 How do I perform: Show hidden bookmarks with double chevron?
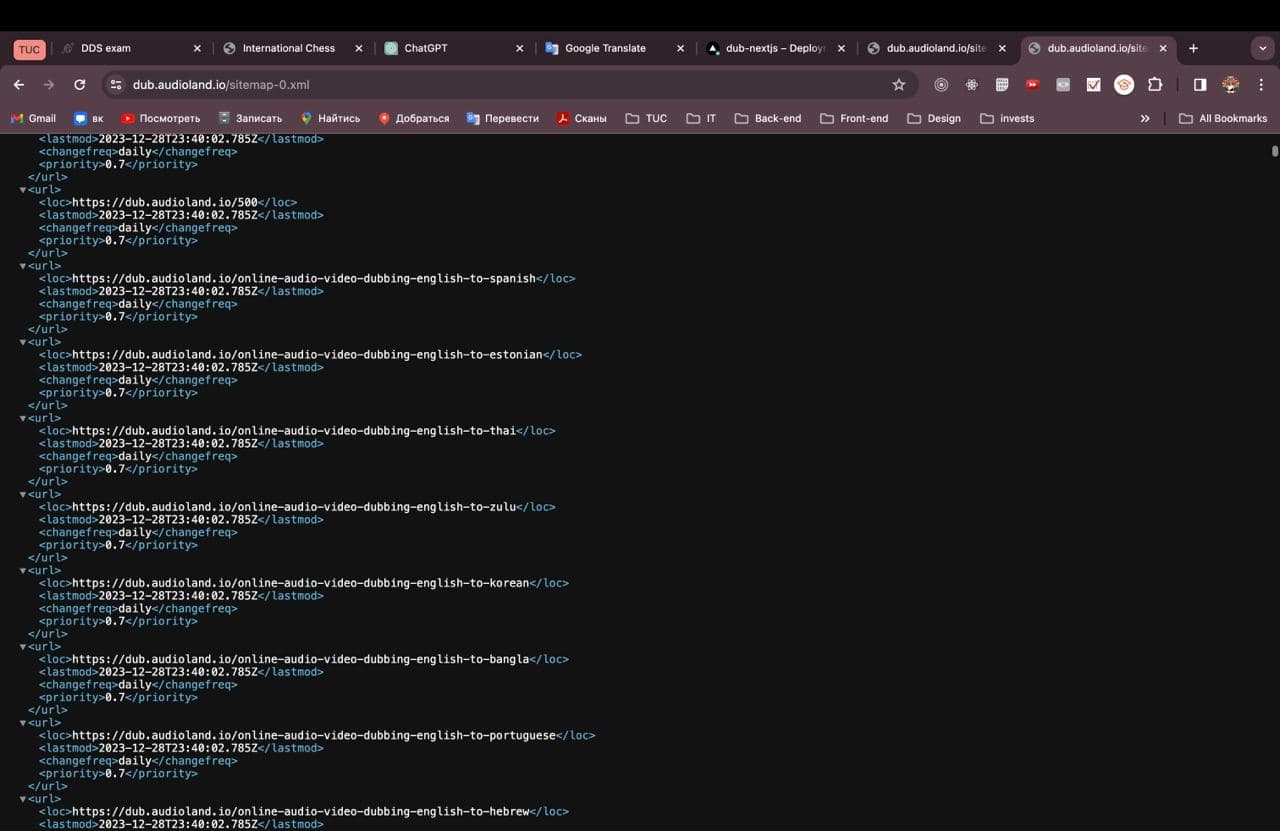[x=1145, y=118]
